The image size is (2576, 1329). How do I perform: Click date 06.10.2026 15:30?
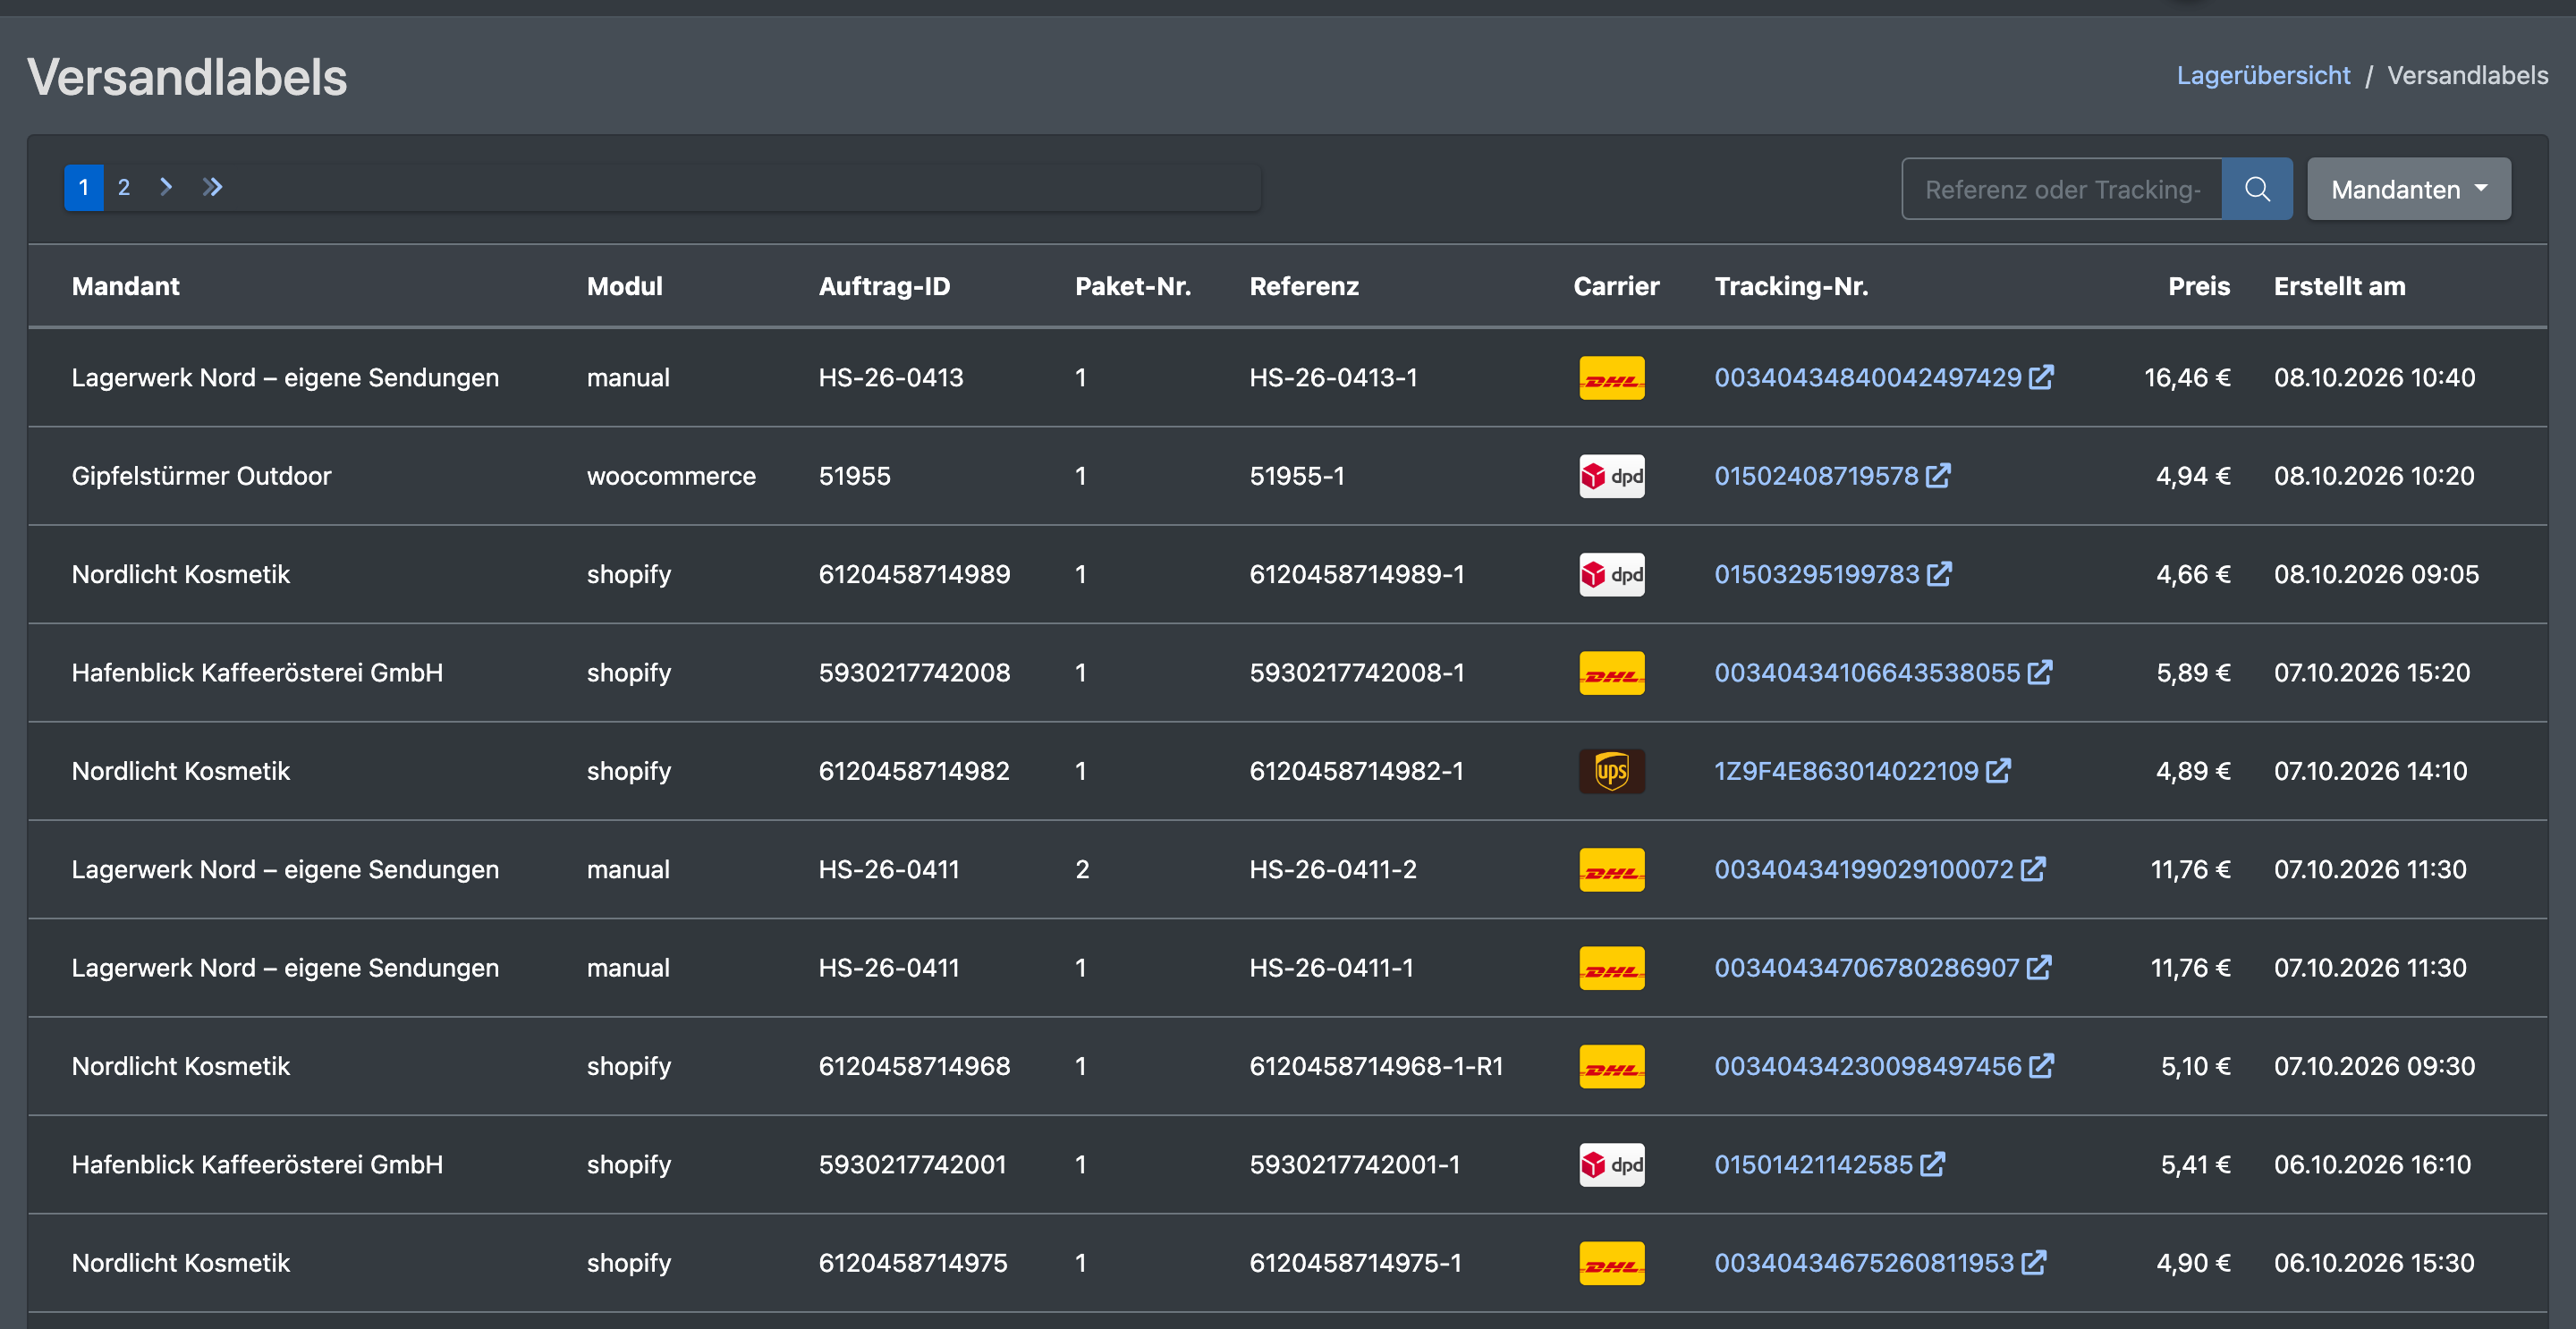(x=2374, y=1263)
